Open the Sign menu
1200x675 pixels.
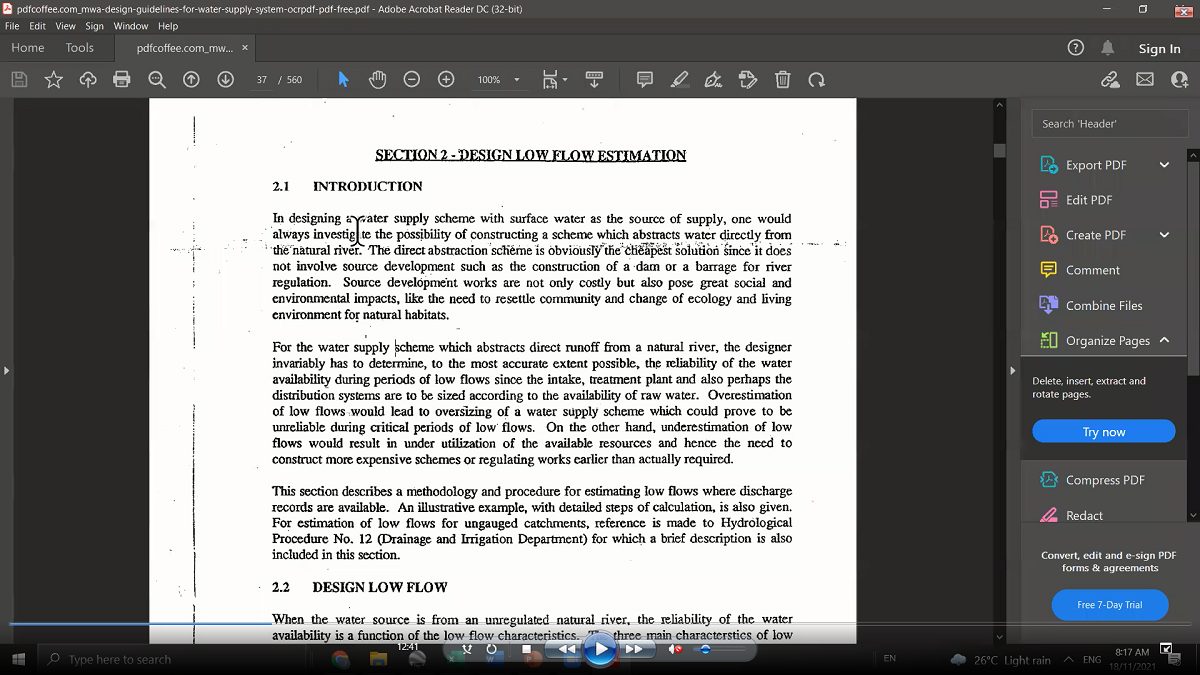coord(94,26)
